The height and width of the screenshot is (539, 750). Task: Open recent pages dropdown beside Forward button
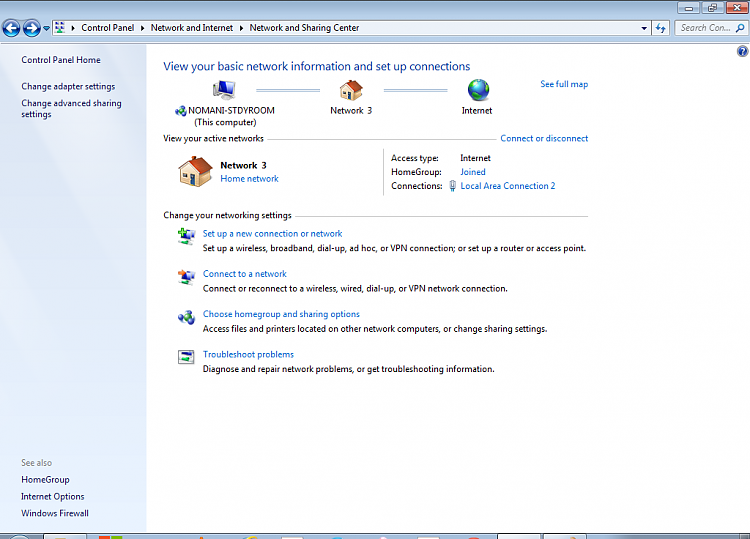[46, 28]
